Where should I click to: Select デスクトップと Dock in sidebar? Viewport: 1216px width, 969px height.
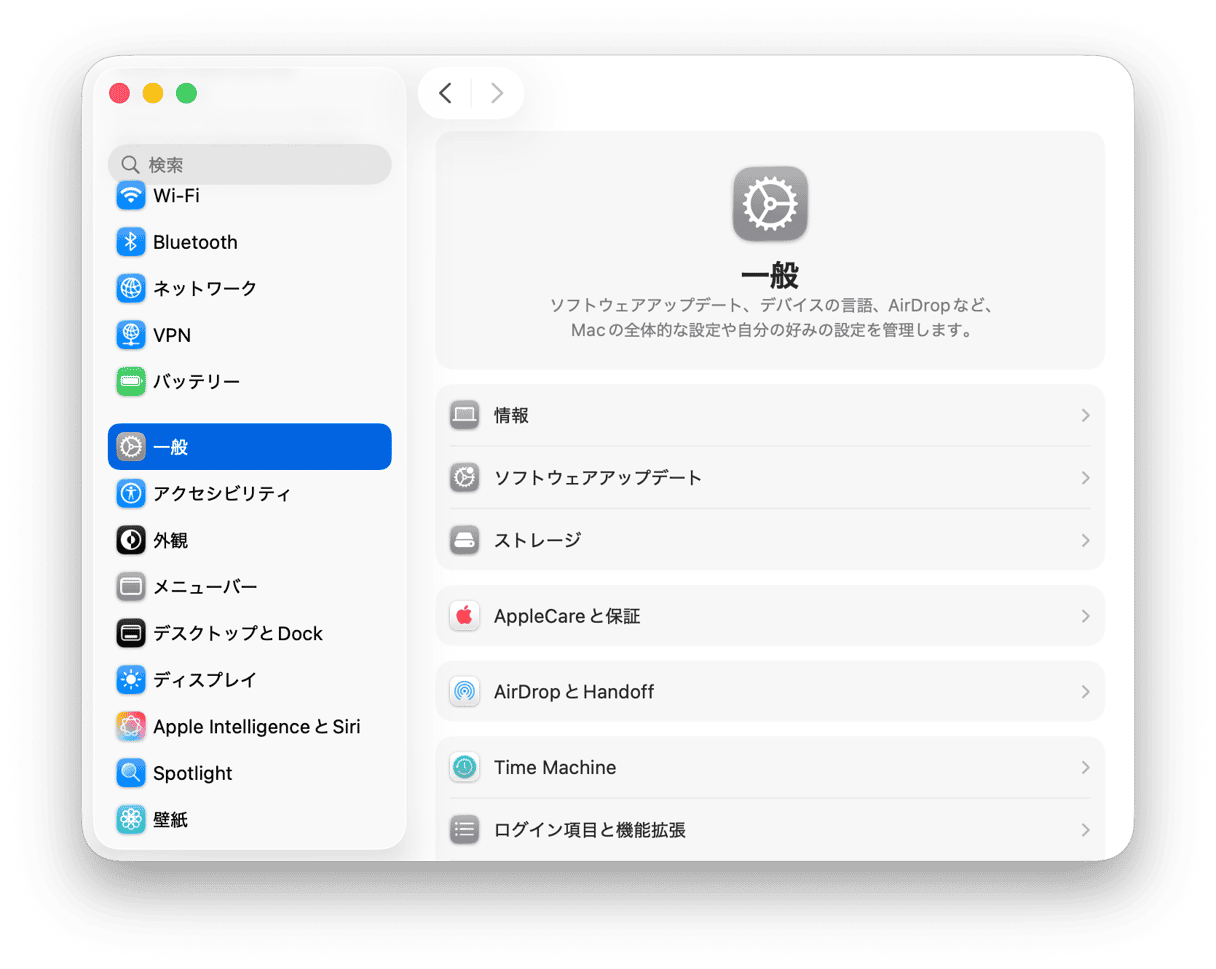coord(237,633)
